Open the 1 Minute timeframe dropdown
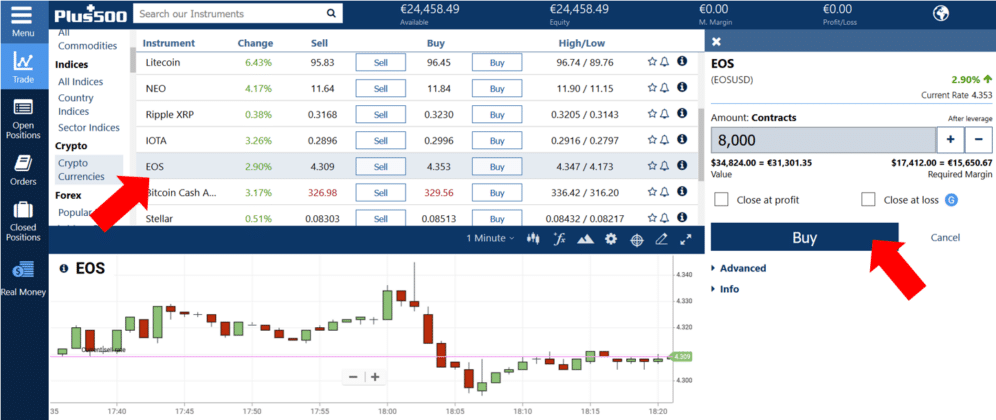Viewport: 996px width, 420px height. pos(490,239)
